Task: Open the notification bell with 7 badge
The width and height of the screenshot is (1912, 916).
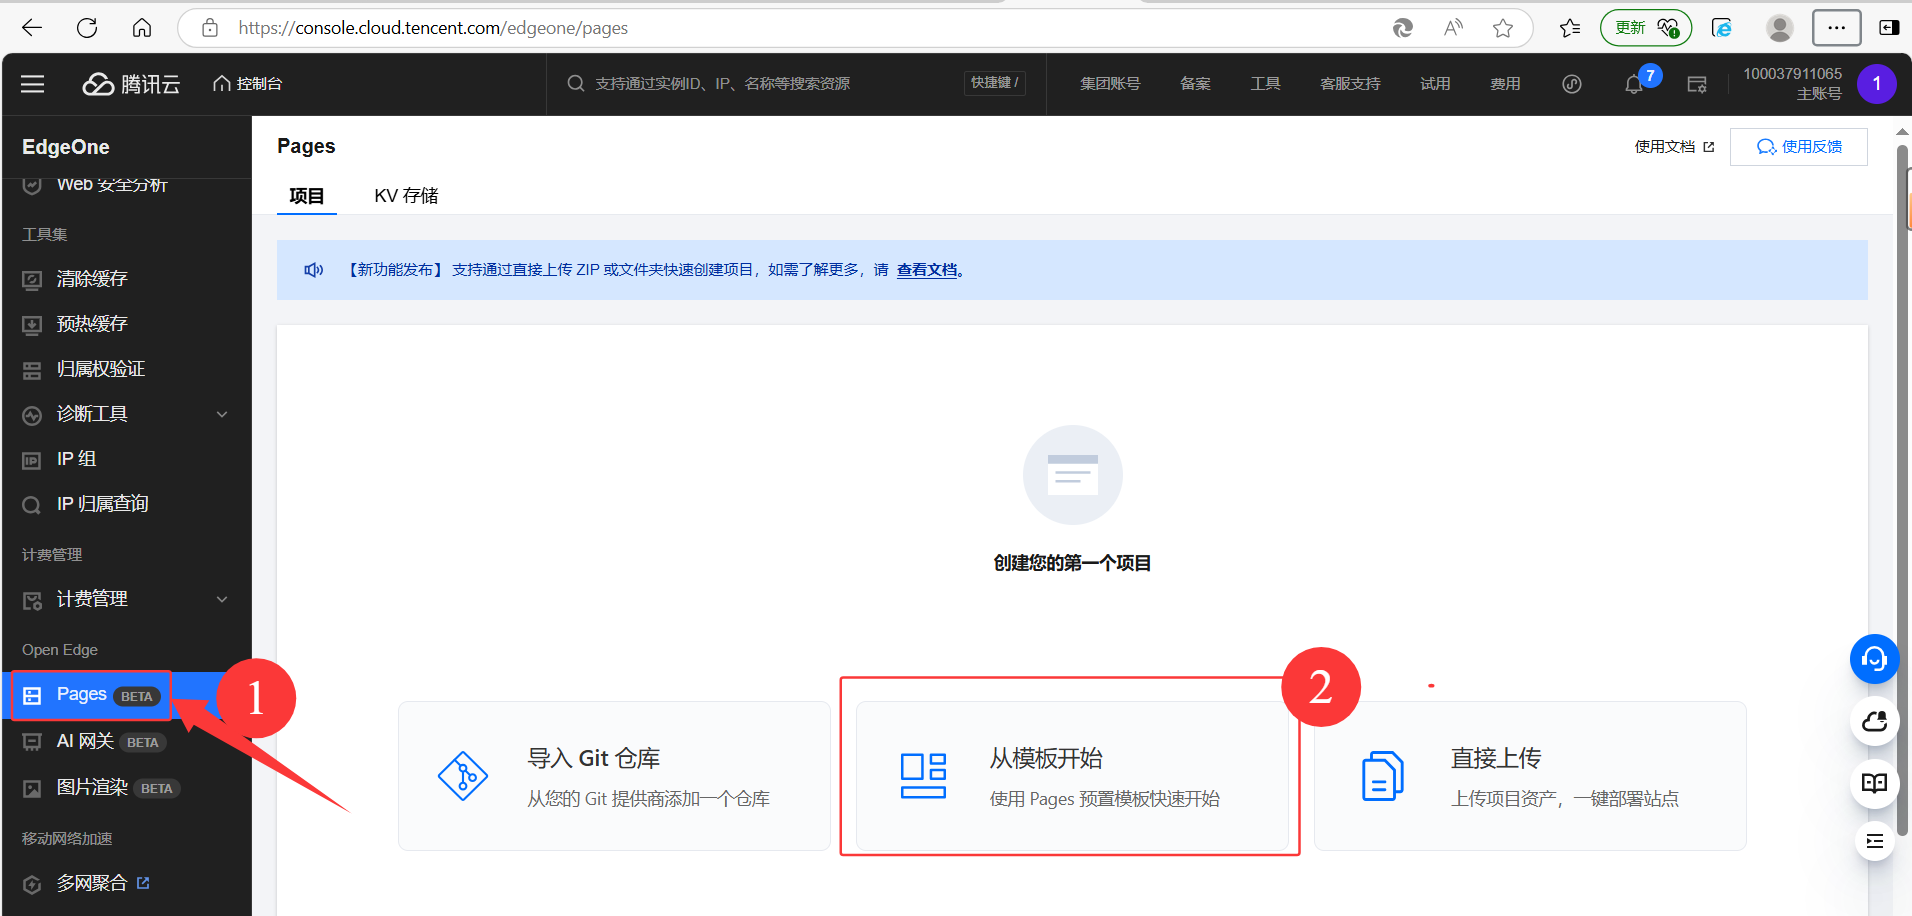Action: pos(1634,84)
